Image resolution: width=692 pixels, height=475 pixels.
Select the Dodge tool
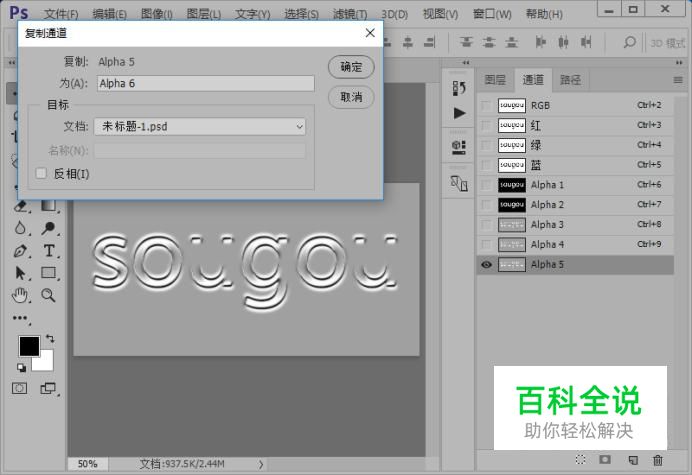[49, 228]
